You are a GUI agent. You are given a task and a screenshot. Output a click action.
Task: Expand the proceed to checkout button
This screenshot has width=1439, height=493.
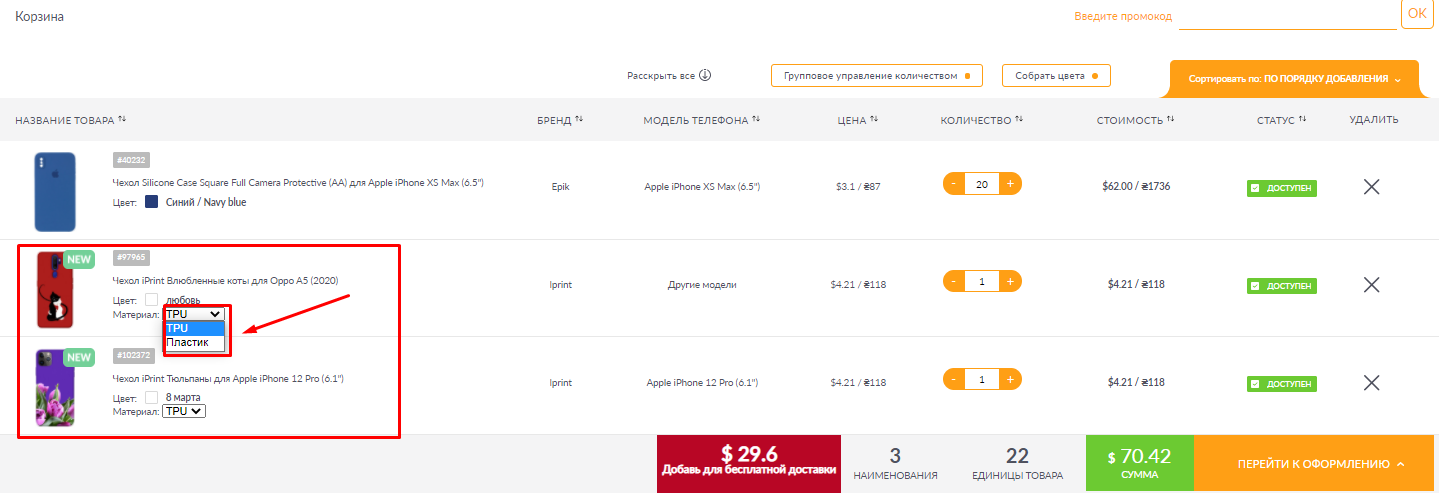pos(1316,464)
